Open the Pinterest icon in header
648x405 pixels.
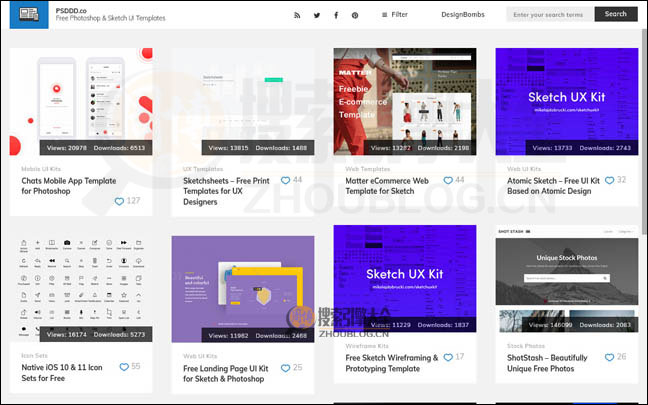pos(355,15)
